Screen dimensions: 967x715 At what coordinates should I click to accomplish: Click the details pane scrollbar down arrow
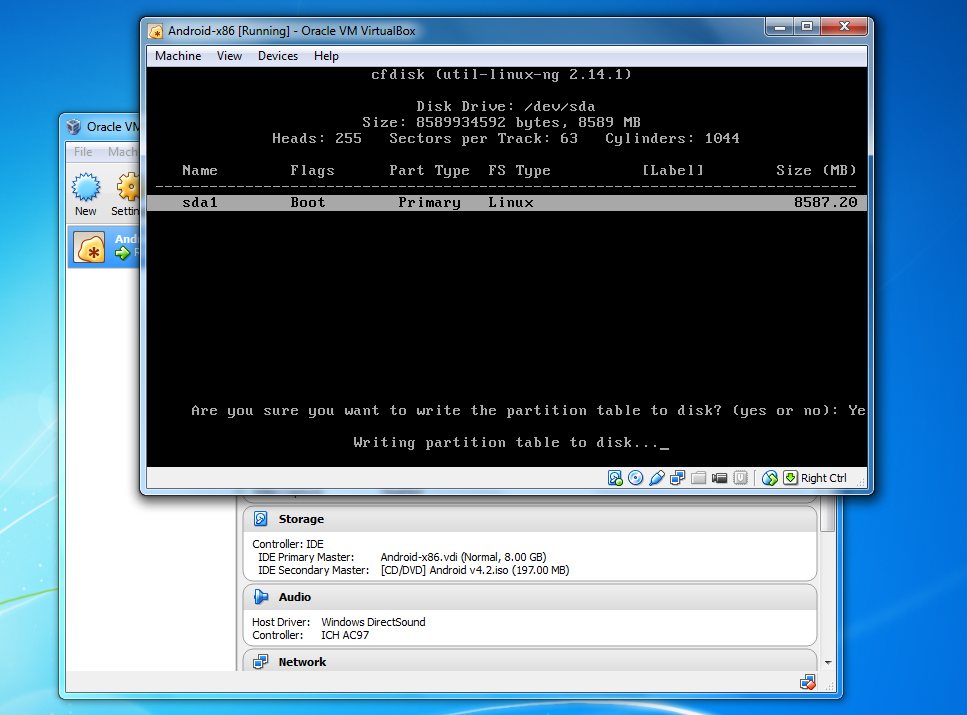[828, 663]
